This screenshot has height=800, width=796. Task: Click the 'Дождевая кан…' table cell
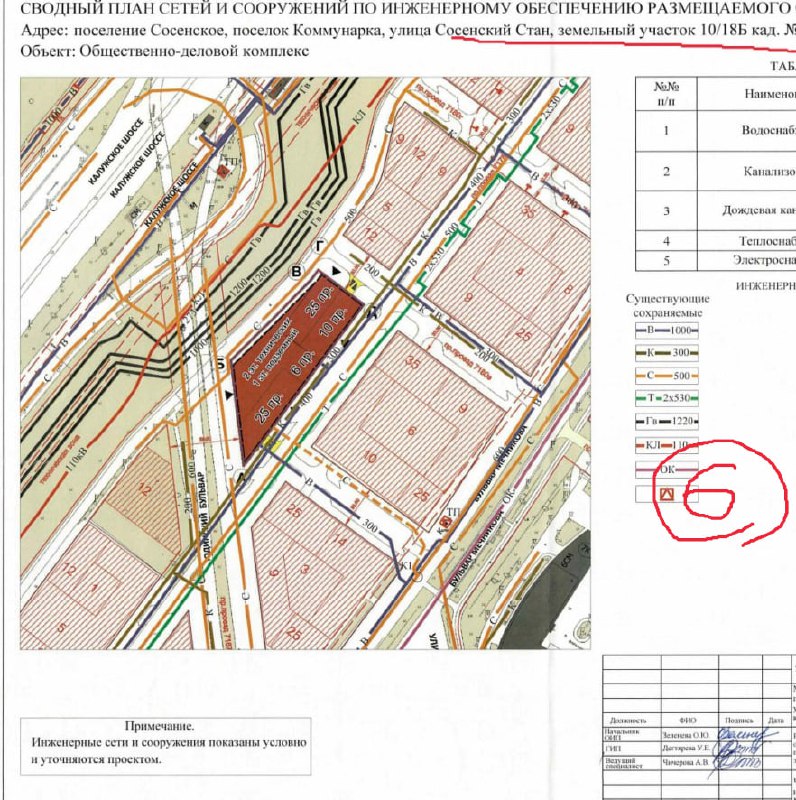point(747,211)
